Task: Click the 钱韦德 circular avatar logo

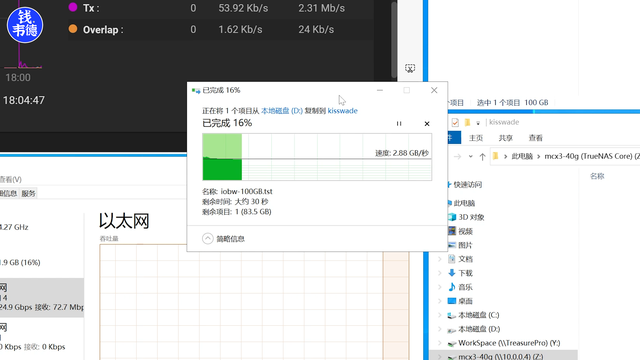Action: coord(25,25)
